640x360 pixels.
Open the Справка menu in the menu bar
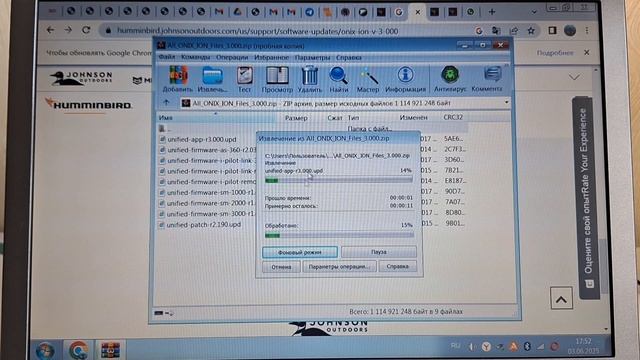coord(349,58)
